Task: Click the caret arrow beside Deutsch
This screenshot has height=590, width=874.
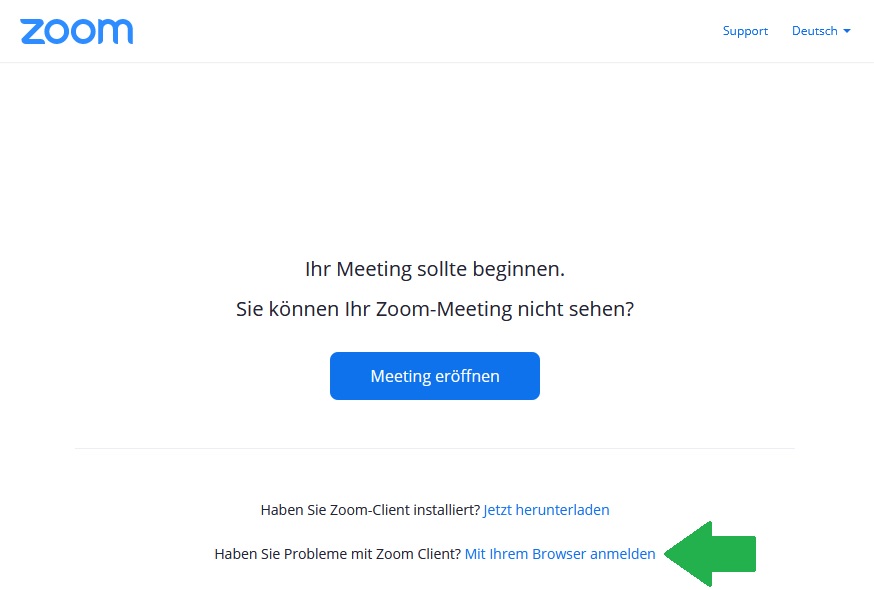Action: (847, 31)
